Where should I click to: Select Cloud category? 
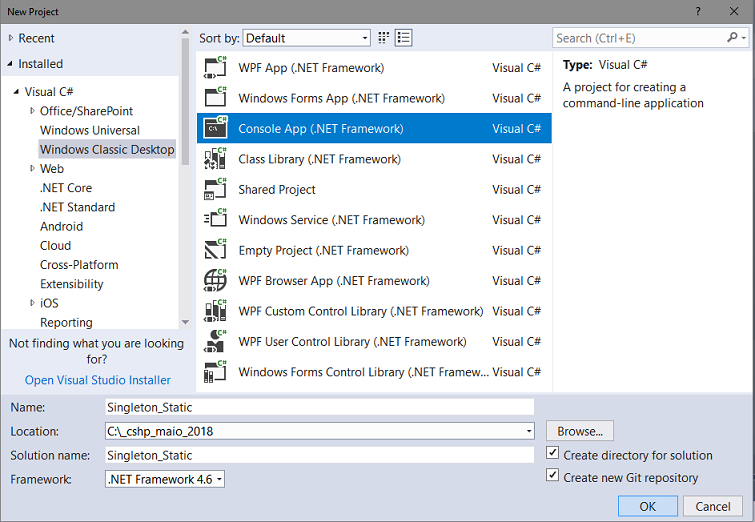click(55, 246)
